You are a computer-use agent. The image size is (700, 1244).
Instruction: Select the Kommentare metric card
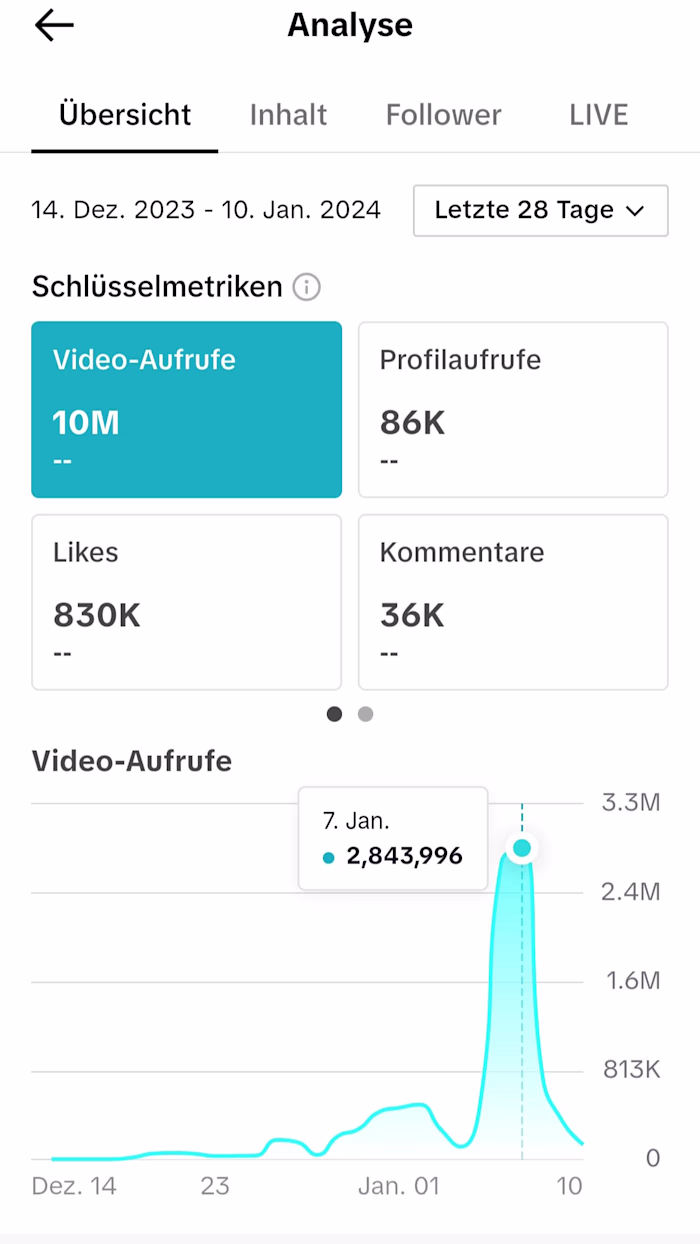pyautogui.click(x=513, y=601)
